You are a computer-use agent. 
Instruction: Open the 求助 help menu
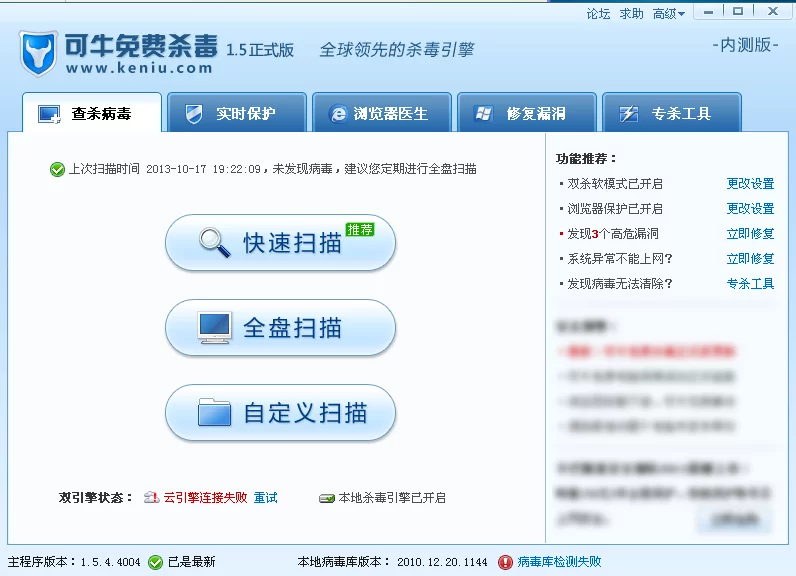(632, 14)
